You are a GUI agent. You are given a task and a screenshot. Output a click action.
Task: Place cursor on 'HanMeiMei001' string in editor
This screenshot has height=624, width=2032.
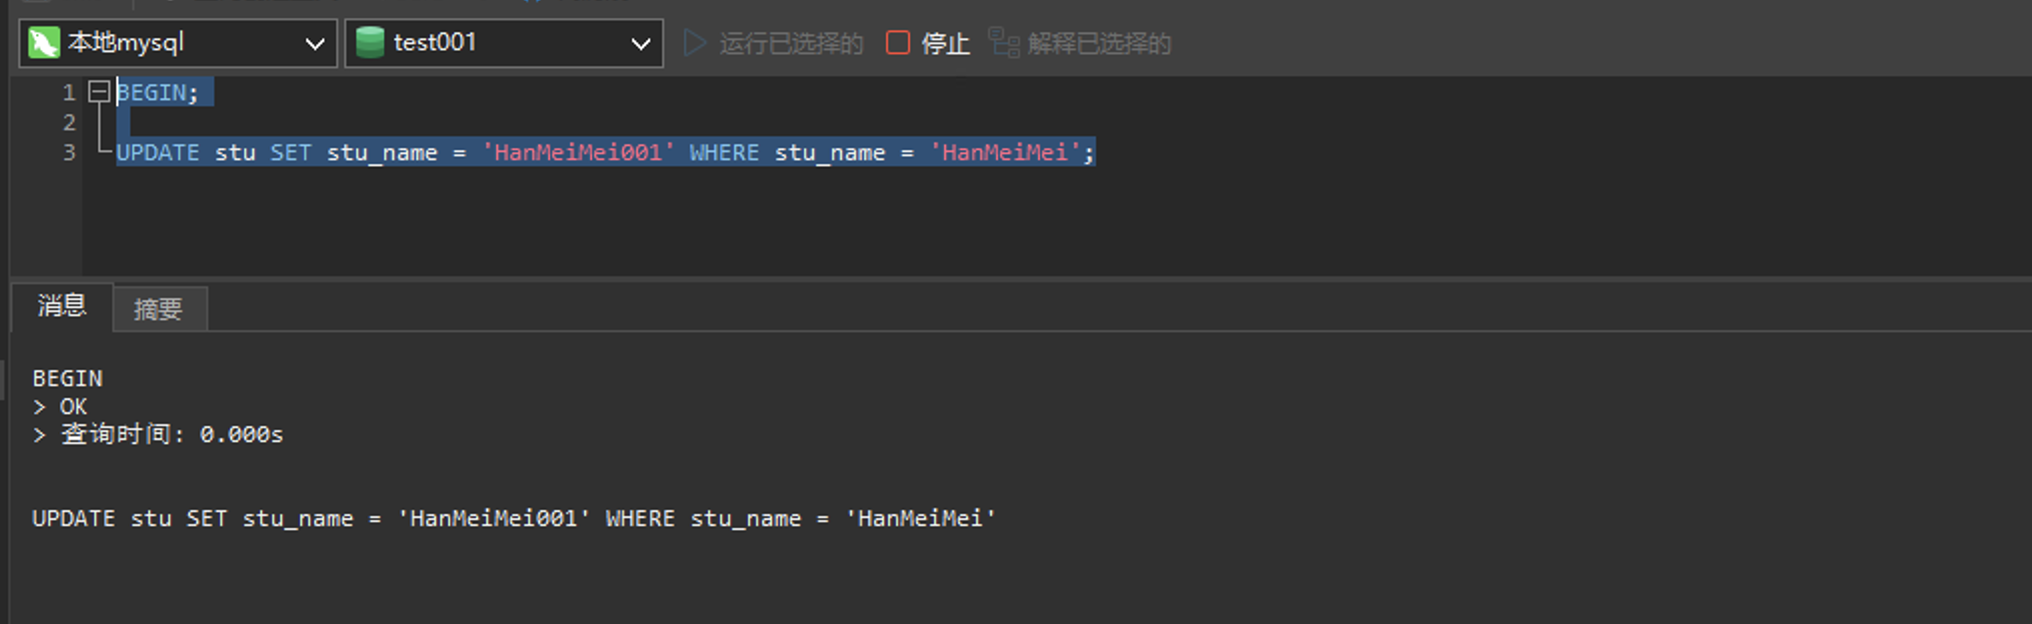coord(578,153)
